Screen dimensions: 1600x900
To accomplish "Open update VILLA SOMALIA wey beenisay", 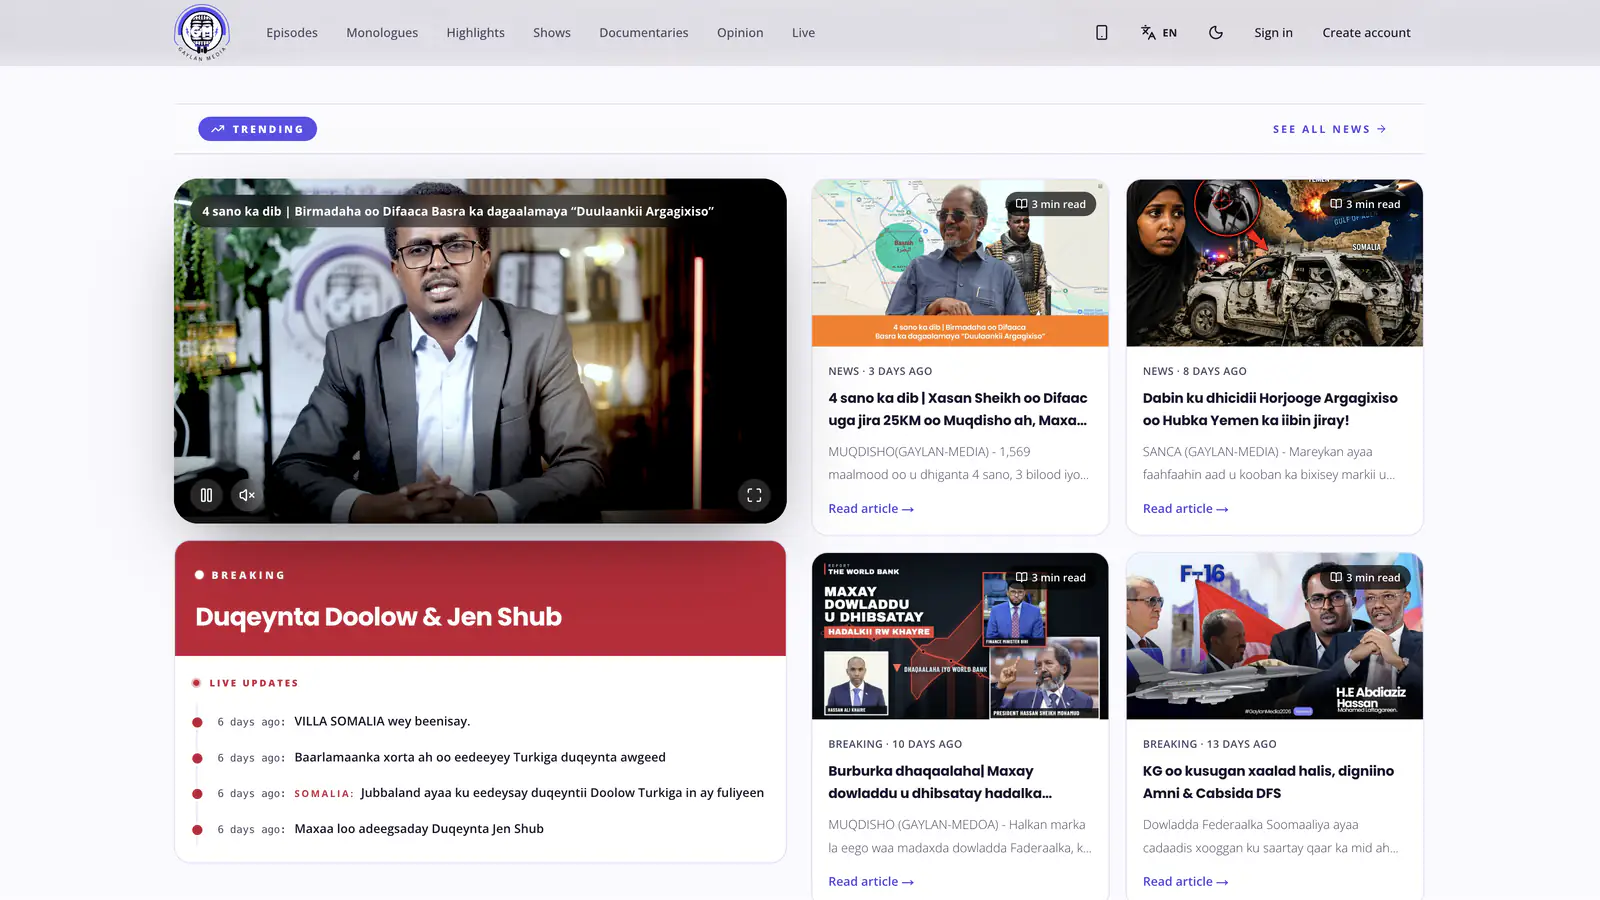I will (382, 721).
